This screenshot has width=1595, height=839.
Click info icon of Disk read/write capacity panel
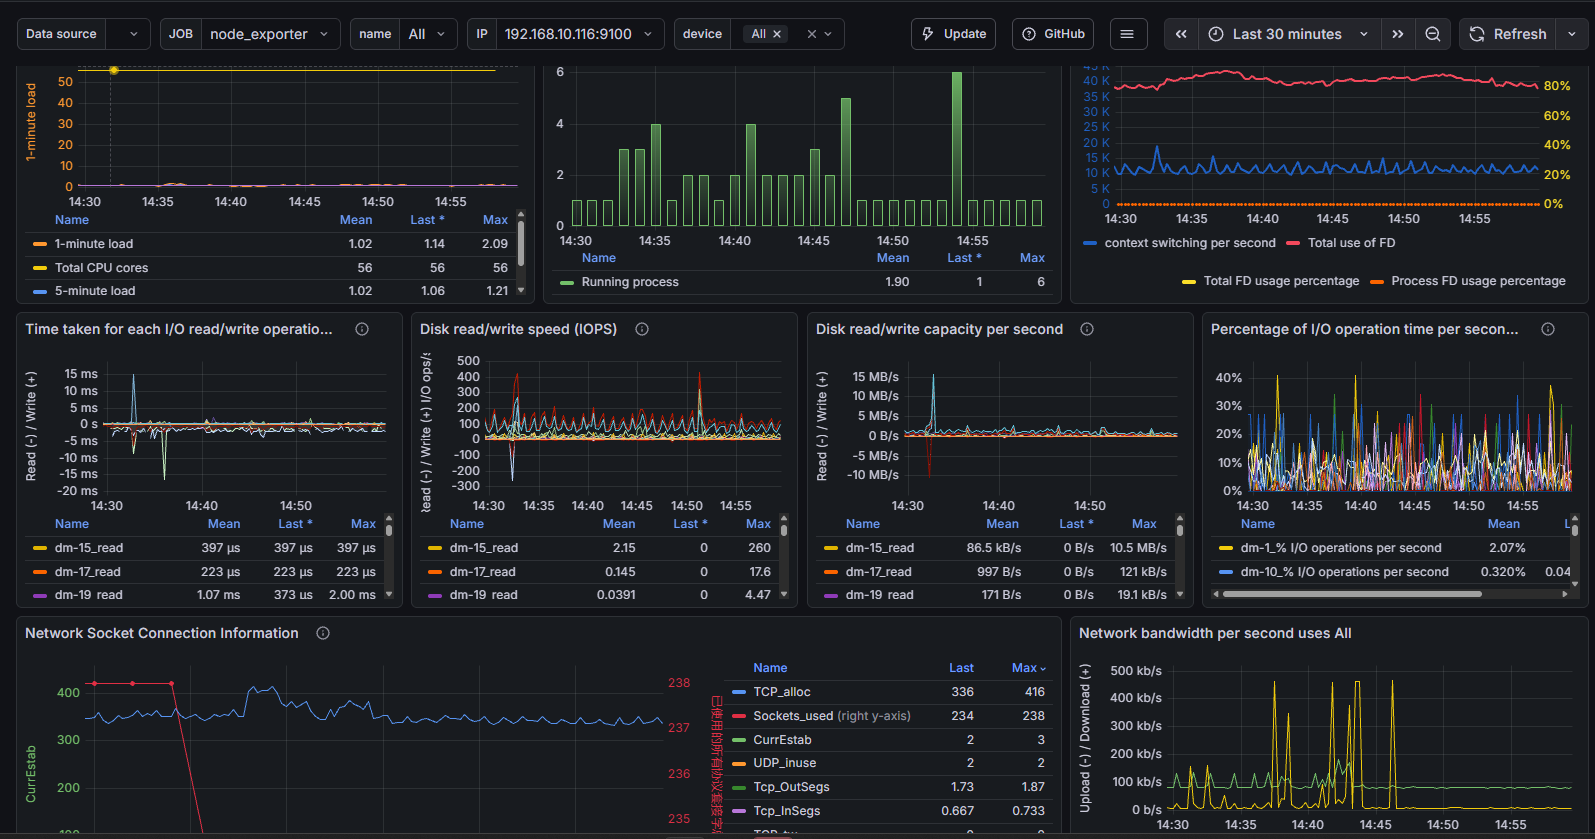1087,329
